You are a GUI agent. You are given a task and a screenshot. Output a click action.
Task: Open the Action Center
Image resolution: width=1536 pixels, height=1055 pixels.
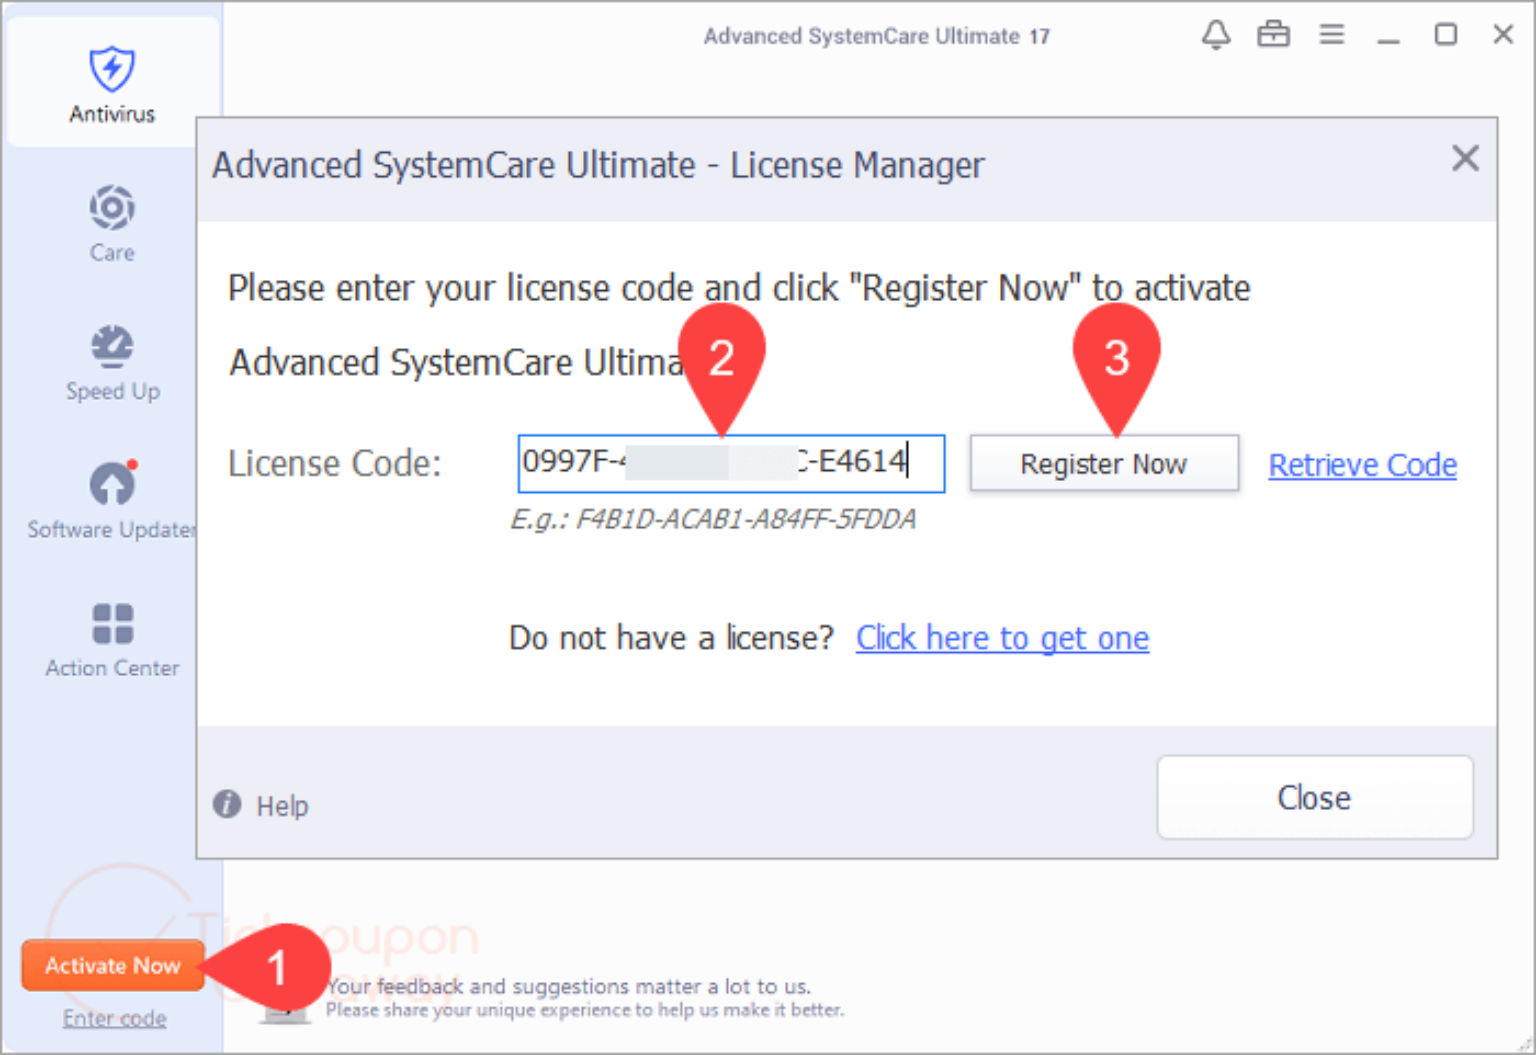[111, 635]
